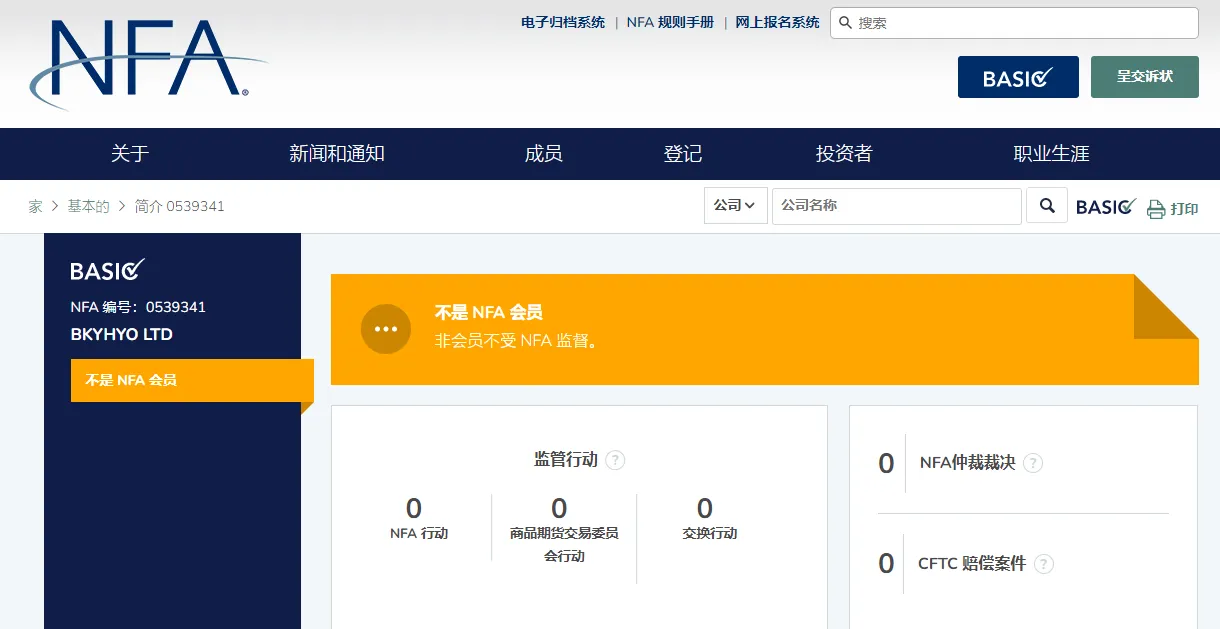Viewport: 1220px width, 629px height.
Task: Open the 电子归档系统 link
Action: [563, 22]
